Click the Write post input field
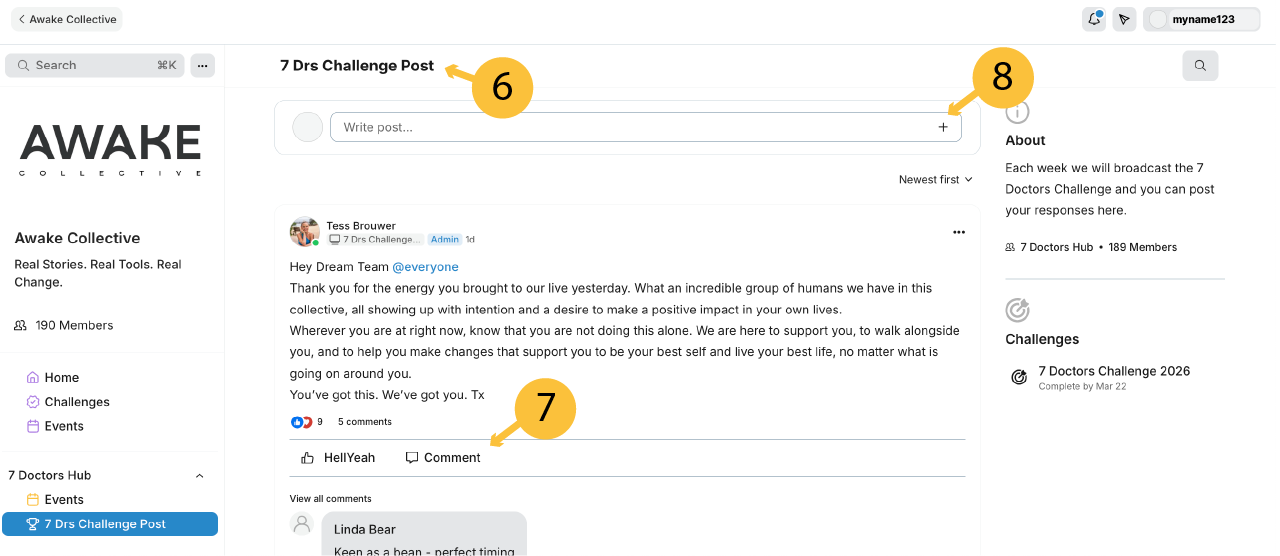The image size is (1280, 556). [630, 127]
